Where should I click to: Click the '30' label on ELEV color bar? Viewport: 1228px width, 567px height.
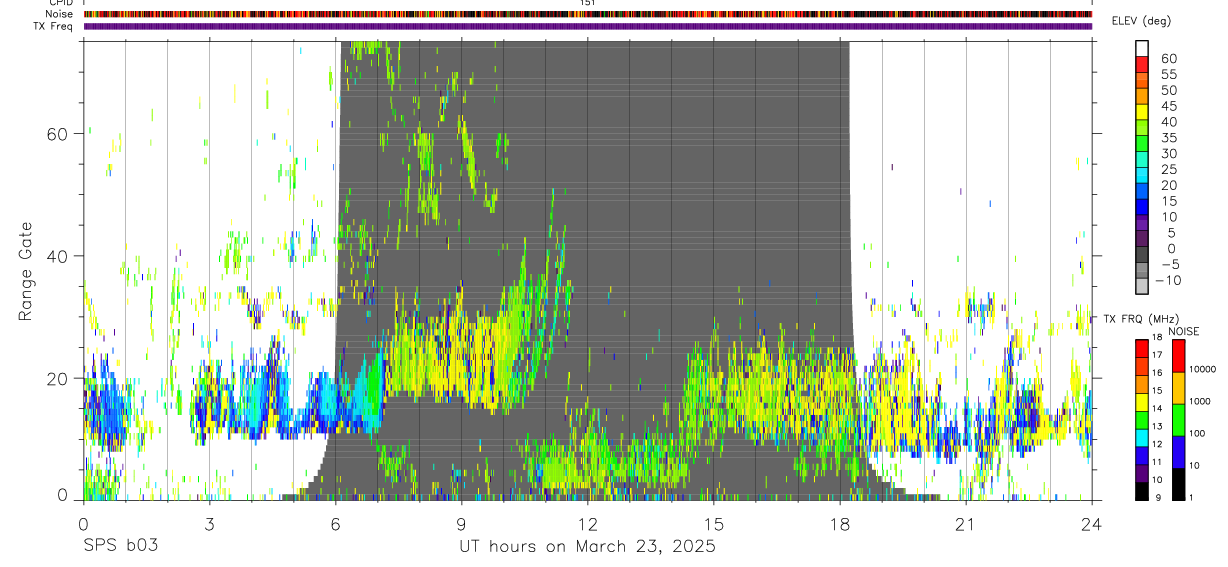point(1168,154)
